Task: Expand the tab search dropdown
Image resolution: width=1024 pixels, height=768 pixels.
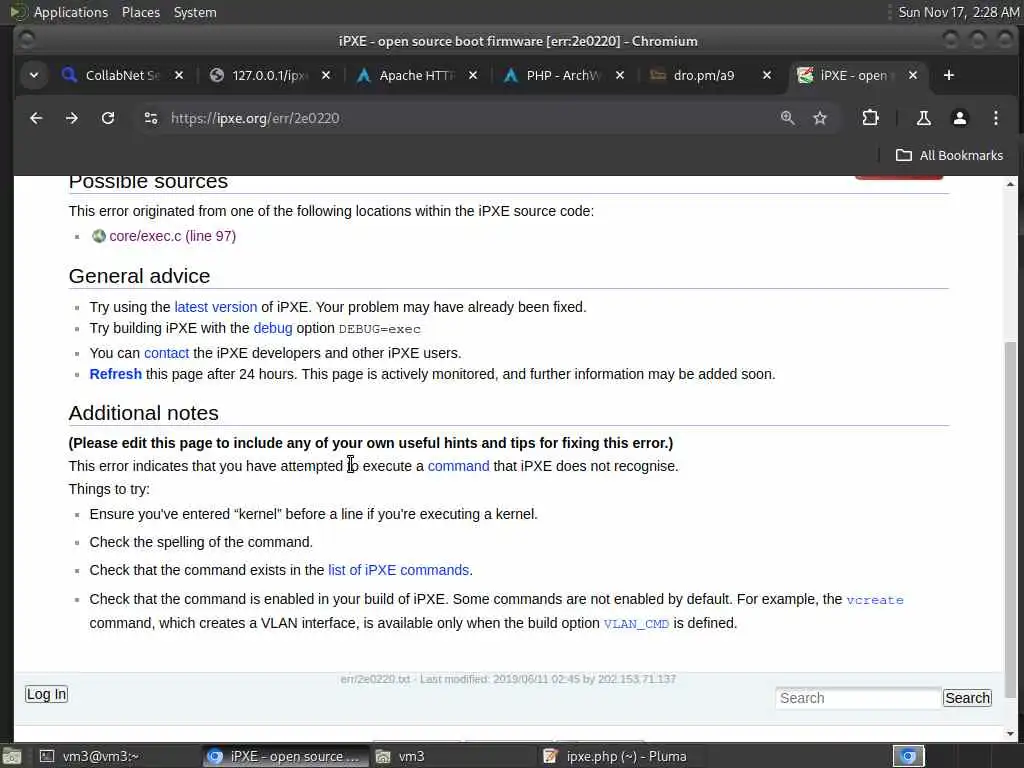Action: 34,76
